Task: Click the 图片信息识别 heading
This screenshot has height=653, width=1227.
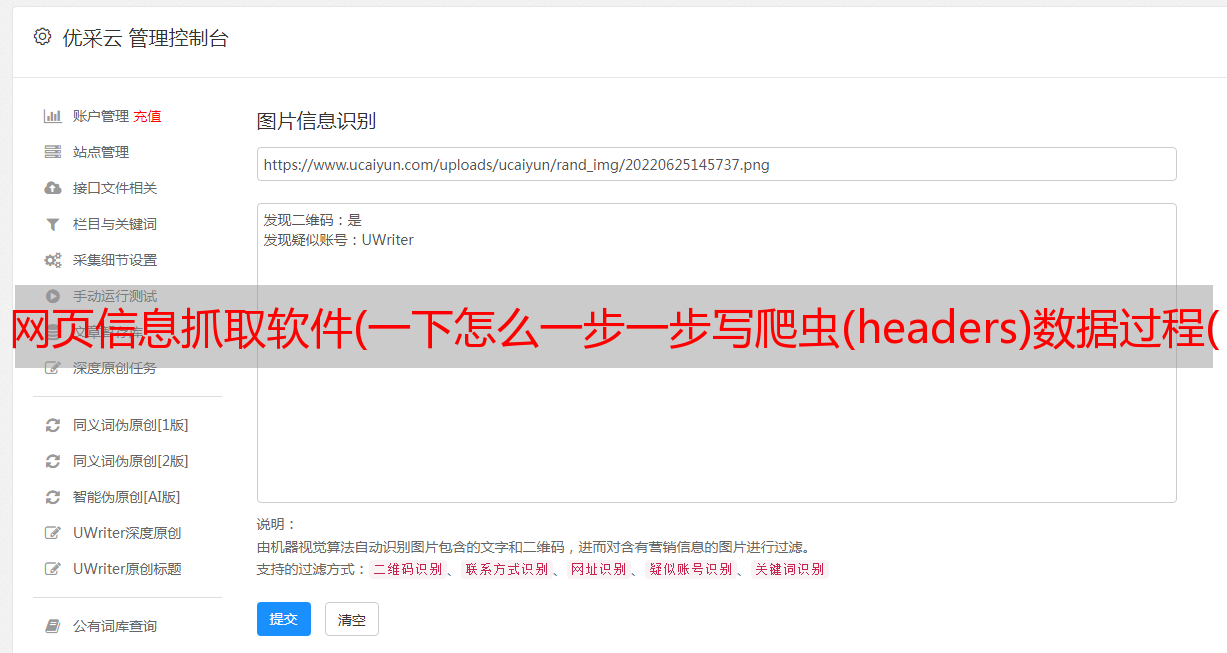Action: [x=316, y=121]
